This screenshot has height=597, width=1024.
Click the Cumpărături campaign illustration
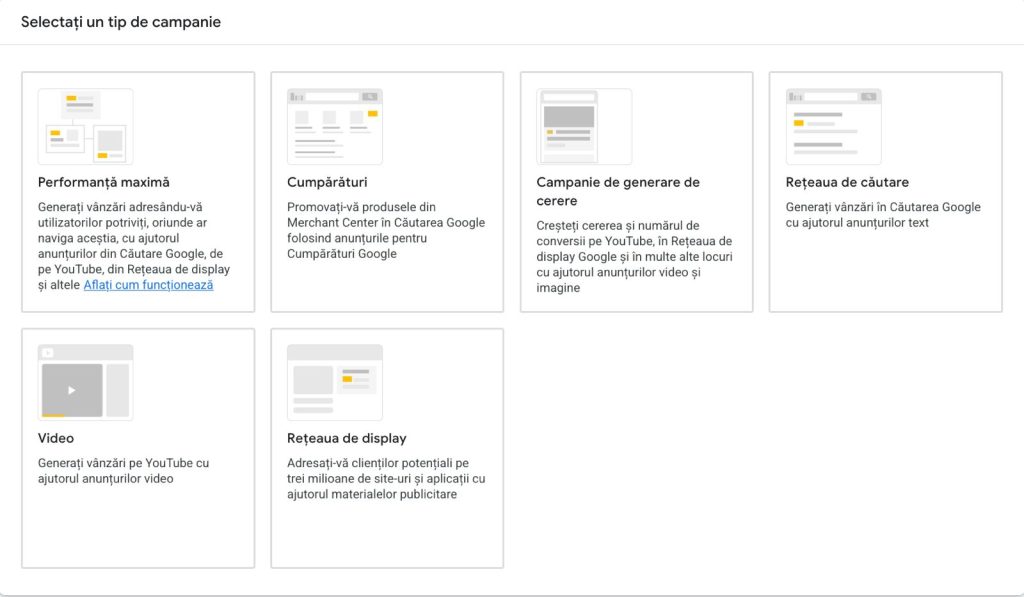(x=335, y=127)
